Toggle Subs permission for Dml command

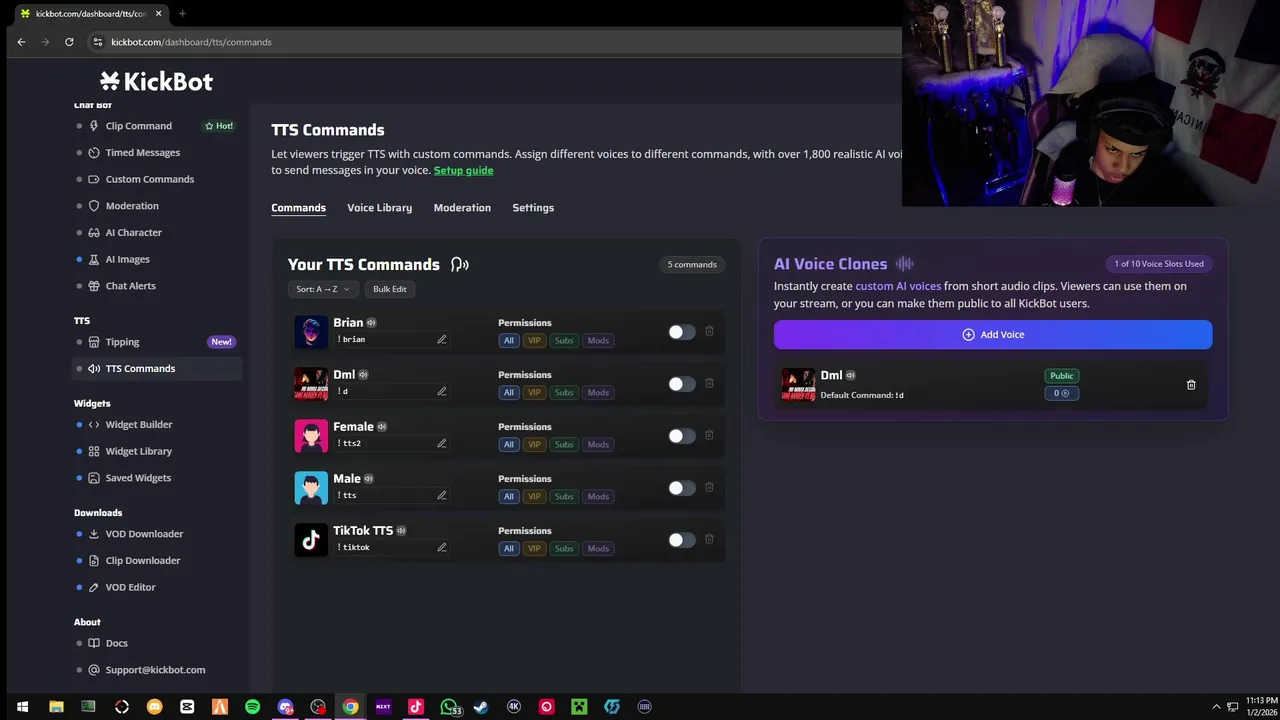[x=564, y=393]
